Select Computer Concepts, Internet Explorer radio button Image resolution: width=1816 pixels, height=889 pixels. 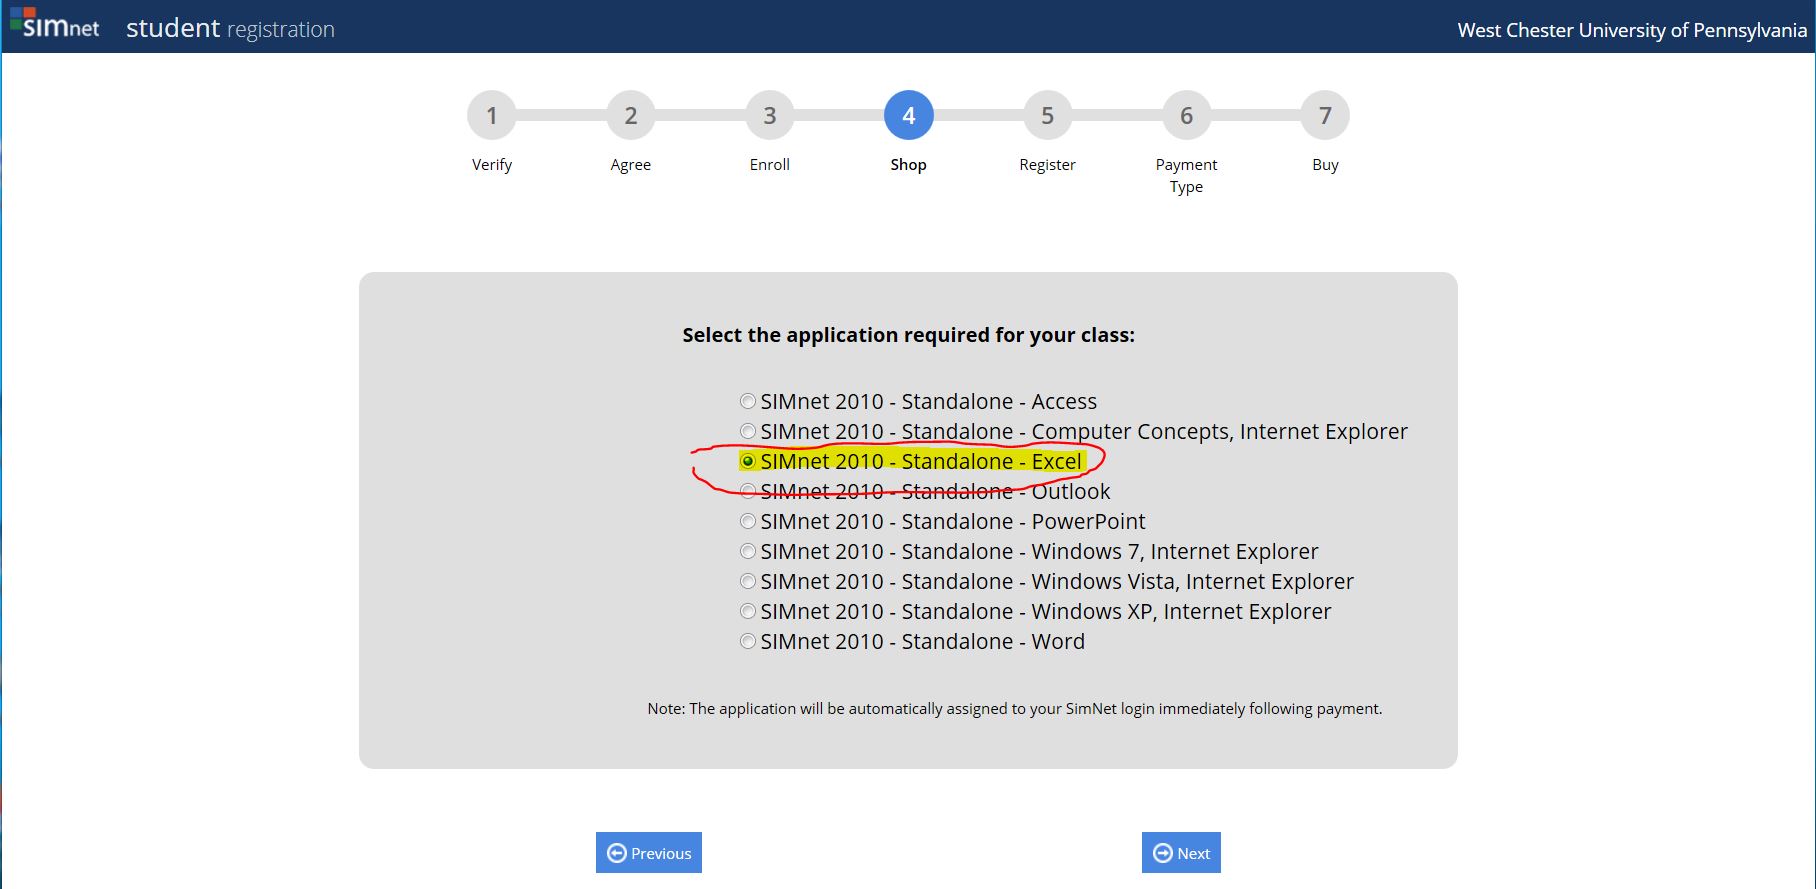(748, 431)
